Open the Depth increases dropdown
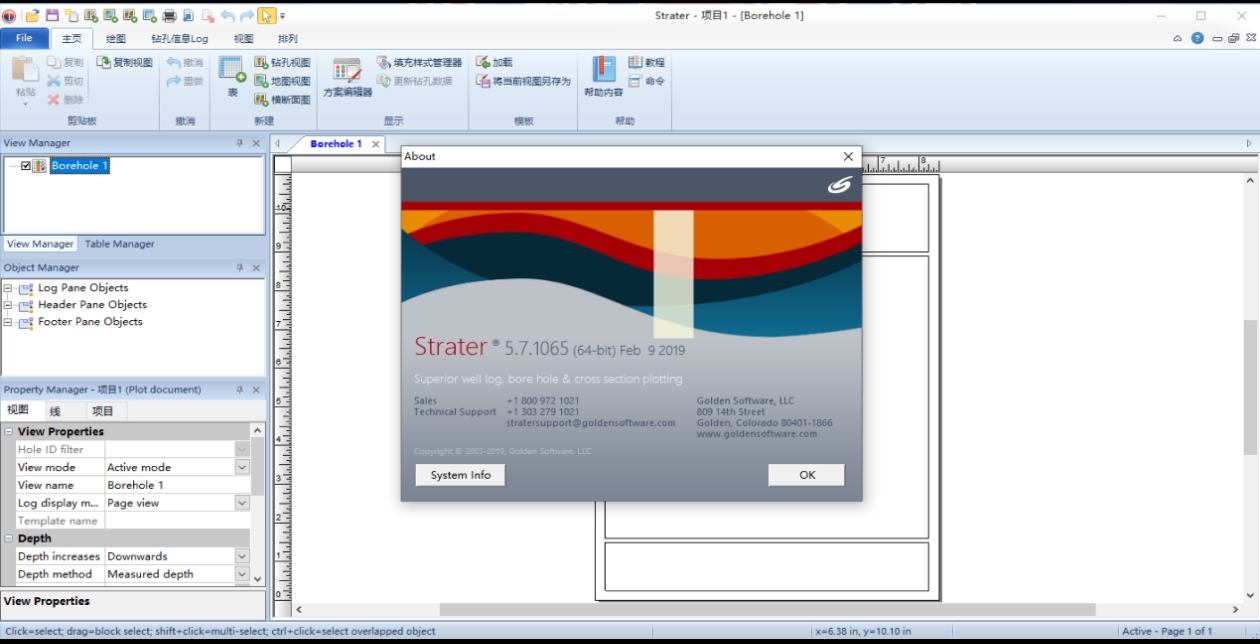Screen dimensions: 1260x644 coord(242,556)
